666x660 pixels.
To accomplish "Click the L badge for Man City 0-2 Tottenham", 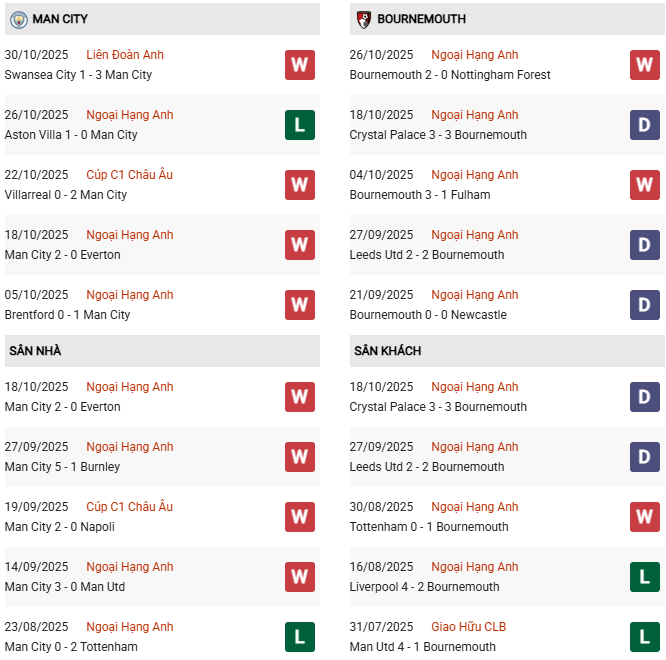I will 299,637.
